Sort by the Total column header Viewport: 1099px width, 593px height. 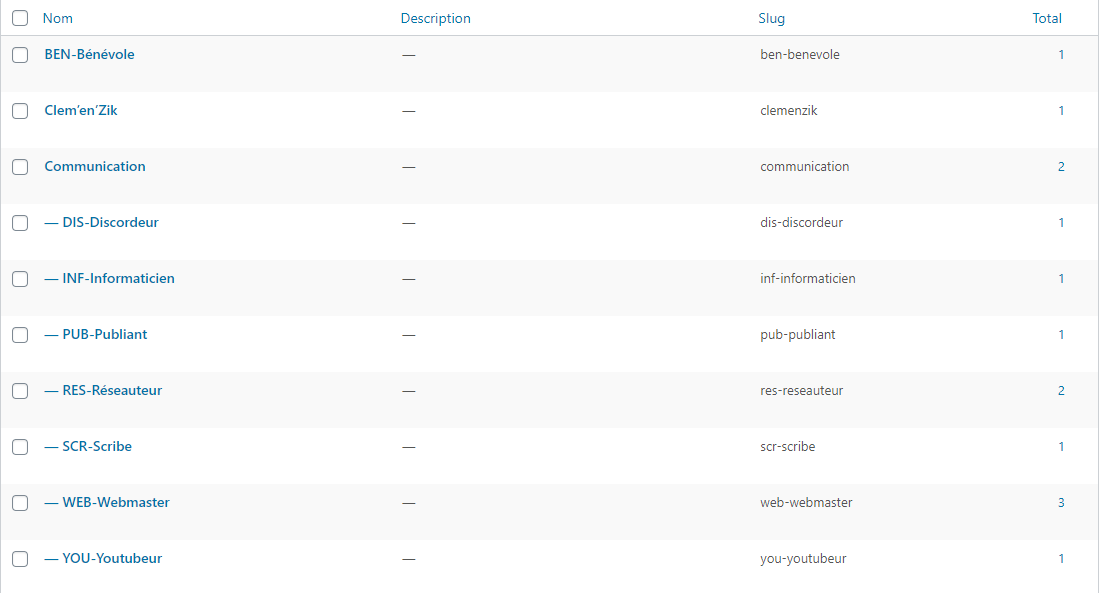(1047, 18)
